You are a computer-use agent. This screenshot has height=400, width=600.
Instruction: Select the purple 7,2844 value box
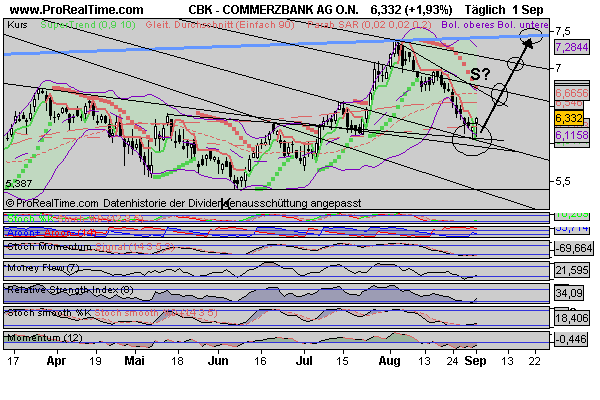point(572,47)
